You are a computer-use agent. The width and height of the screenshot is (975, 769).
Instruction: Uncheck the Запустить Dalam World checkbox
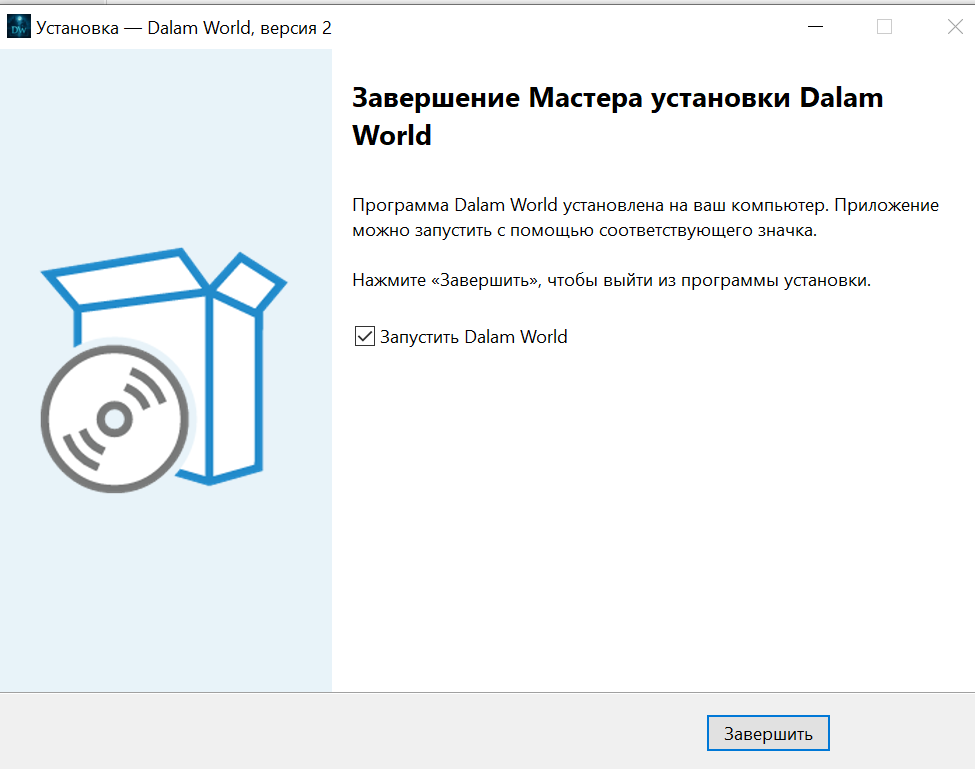(x=364, y=336)
